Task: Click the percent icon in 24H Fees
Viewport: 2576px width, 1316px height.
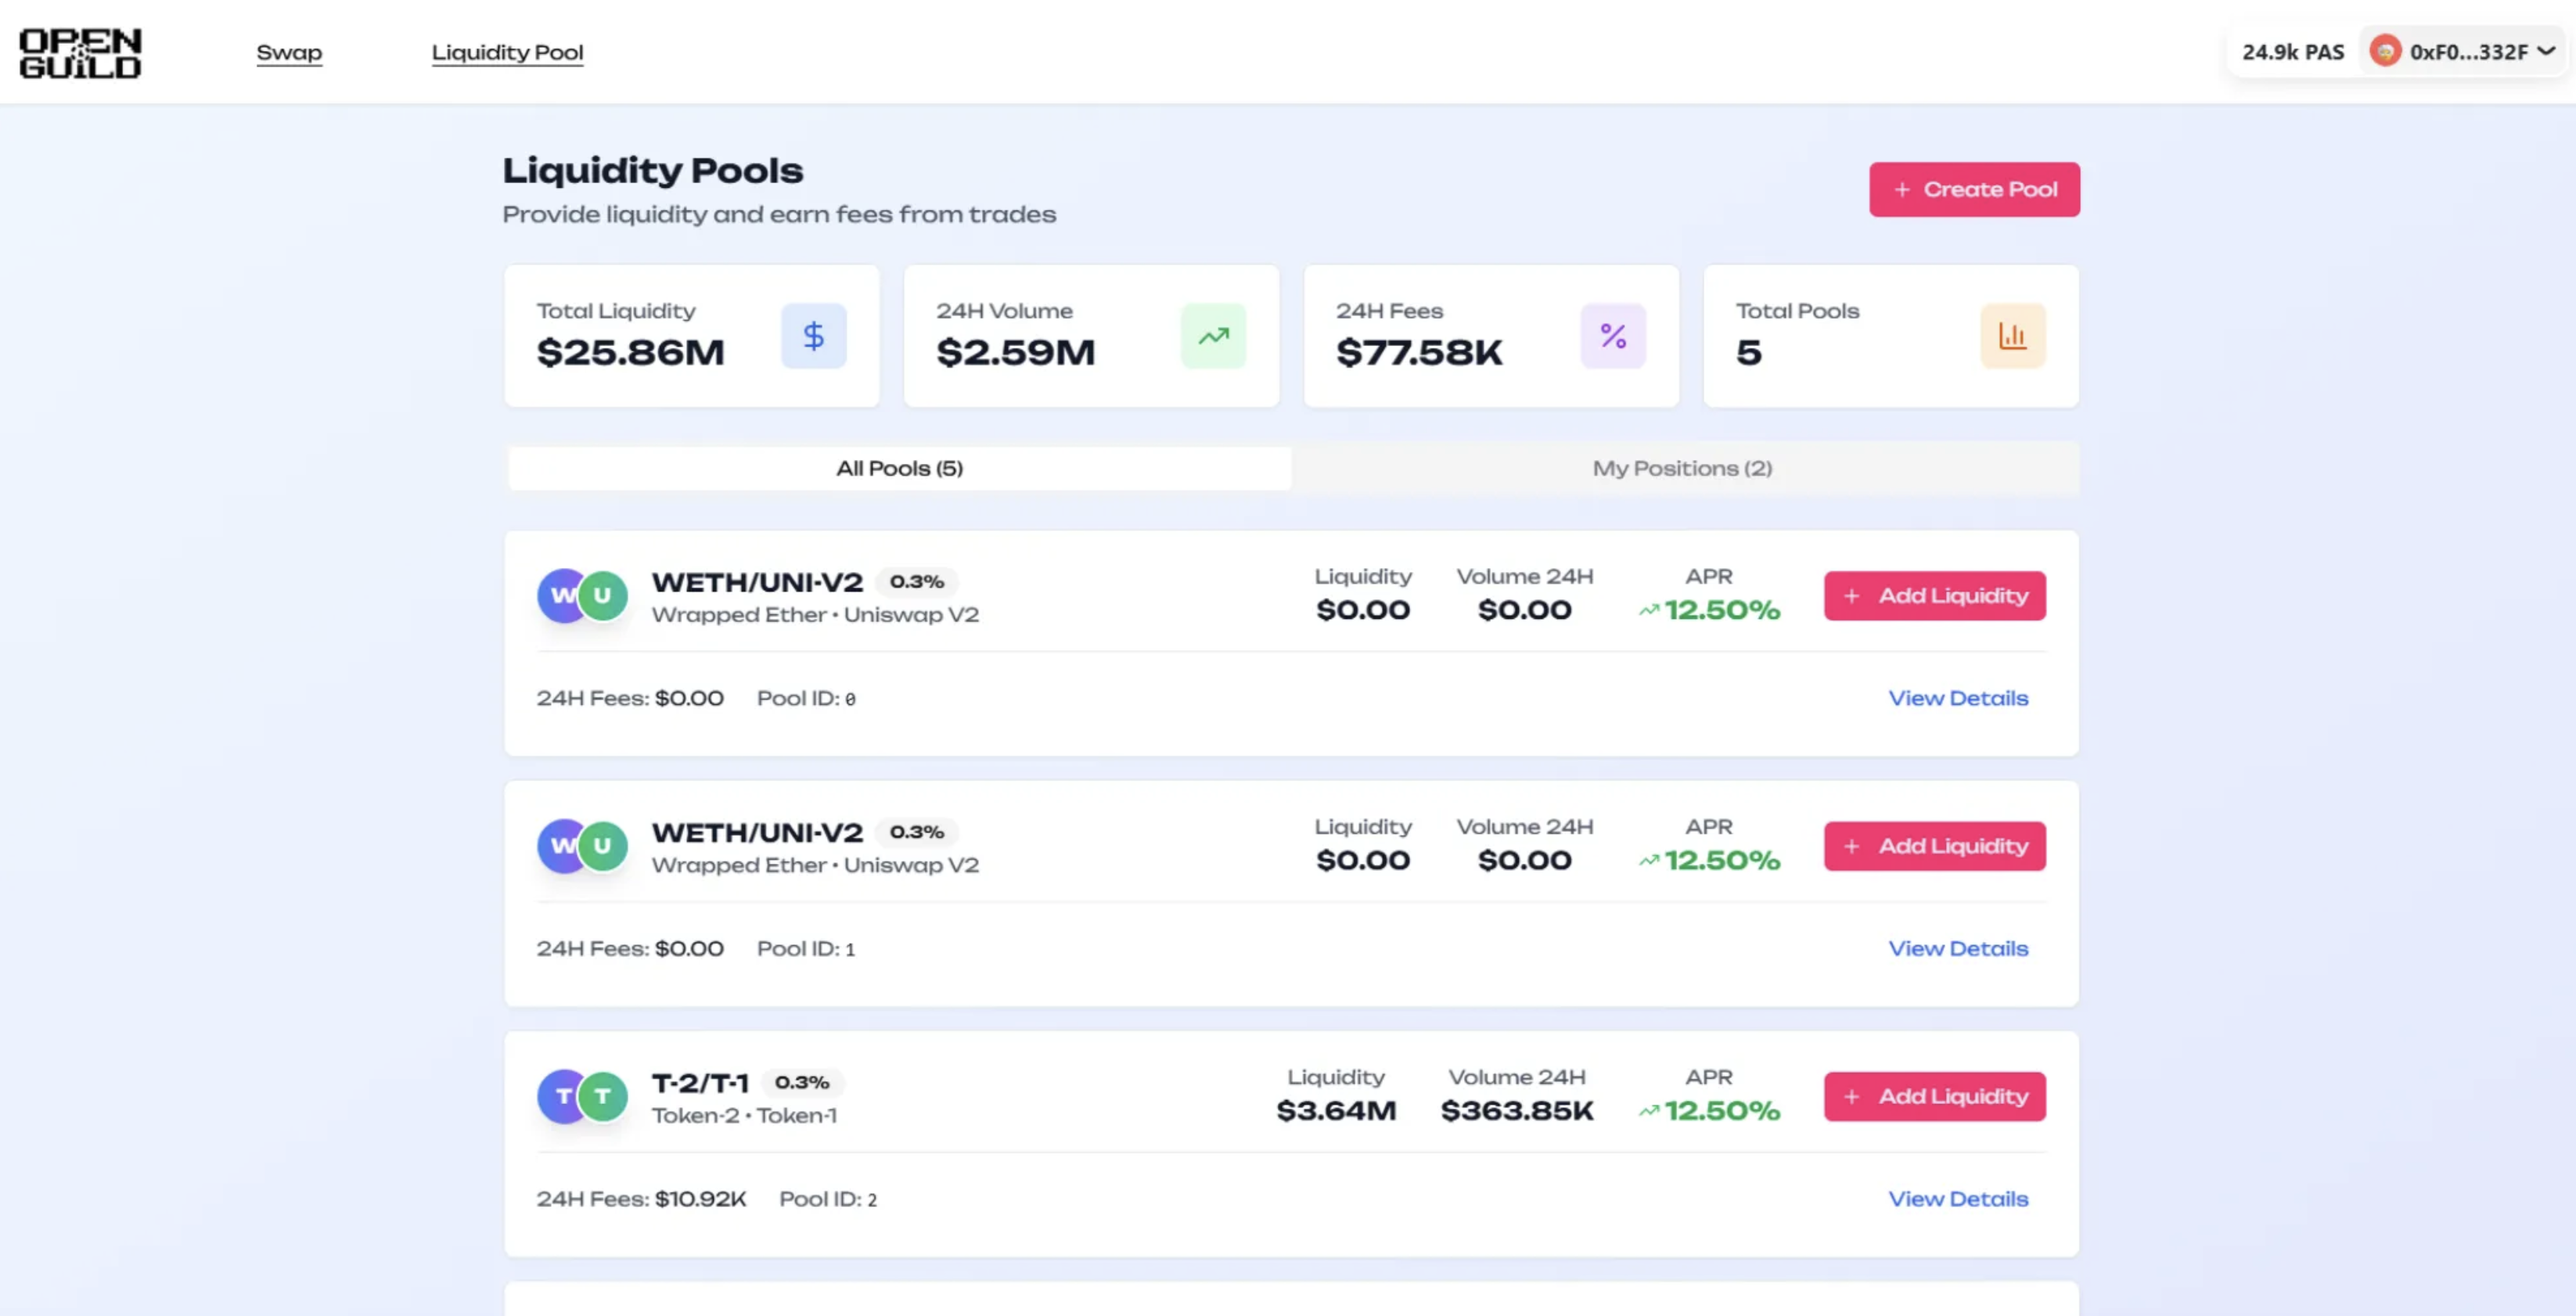Action: point(1612,336)
